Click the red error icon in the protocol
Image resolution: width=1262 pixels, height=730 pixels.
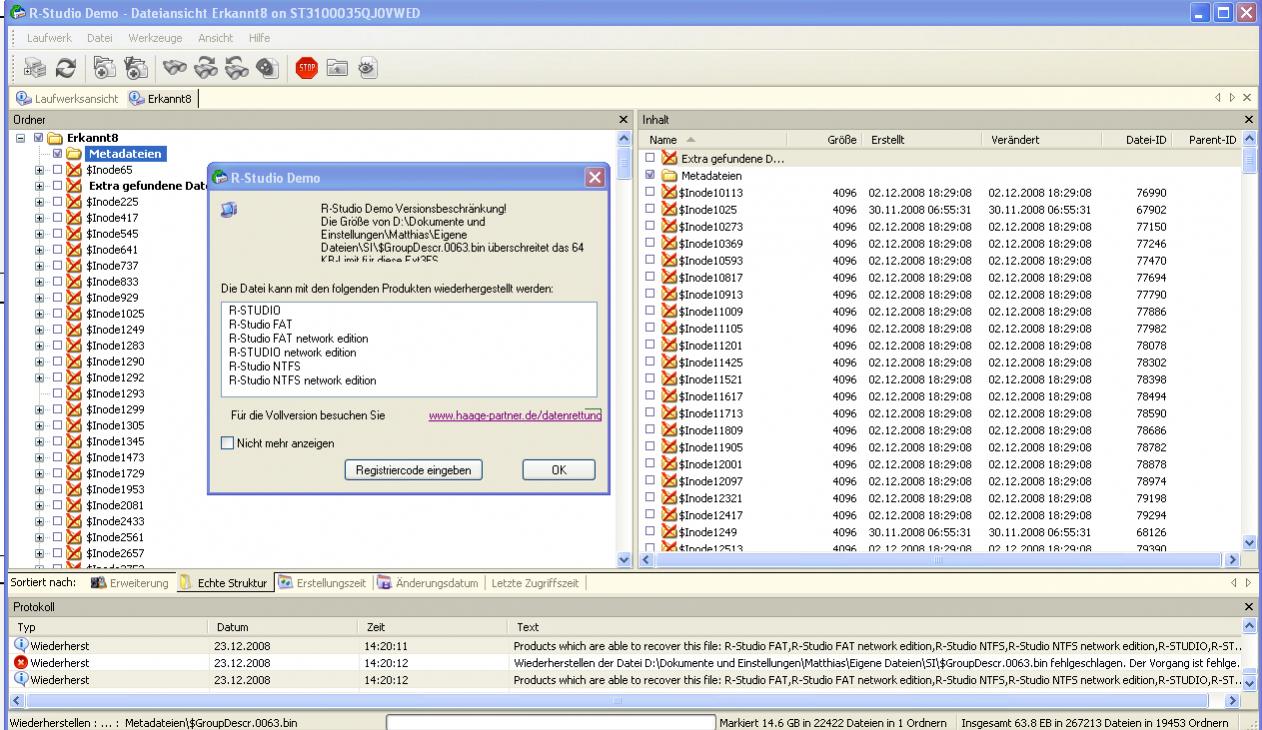(21, 662)
